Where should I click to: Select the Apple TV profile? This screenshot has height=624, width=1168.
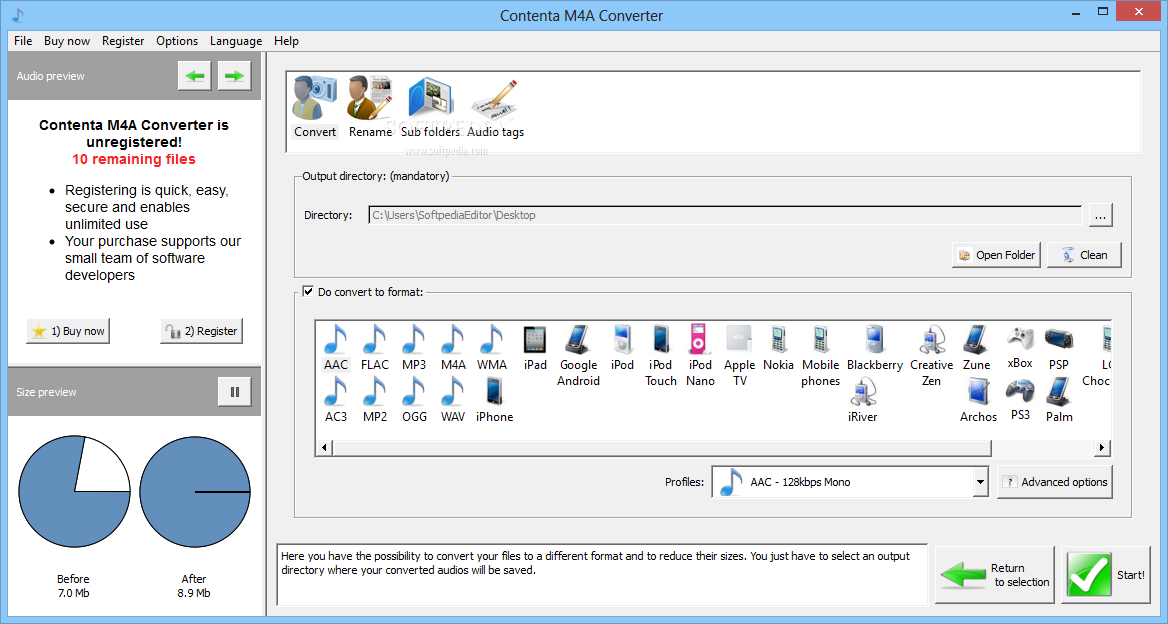(740, 356)
